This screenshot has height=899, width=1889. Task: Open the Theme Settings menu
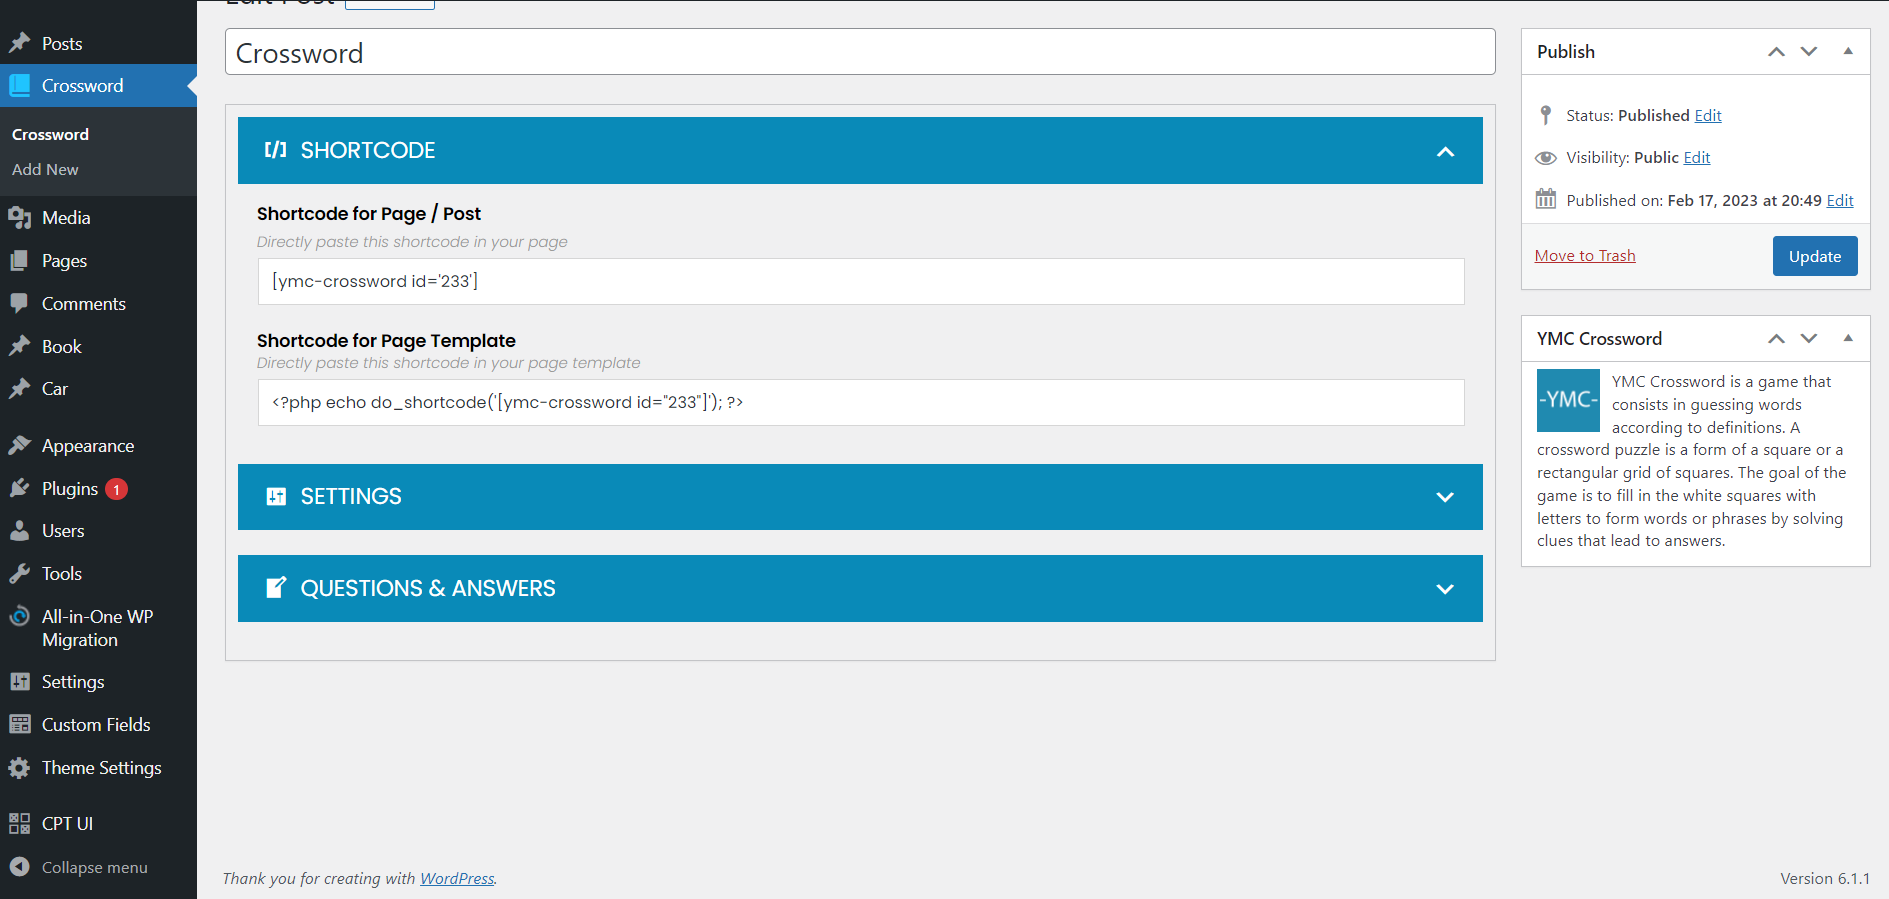[x=98, y=768]
